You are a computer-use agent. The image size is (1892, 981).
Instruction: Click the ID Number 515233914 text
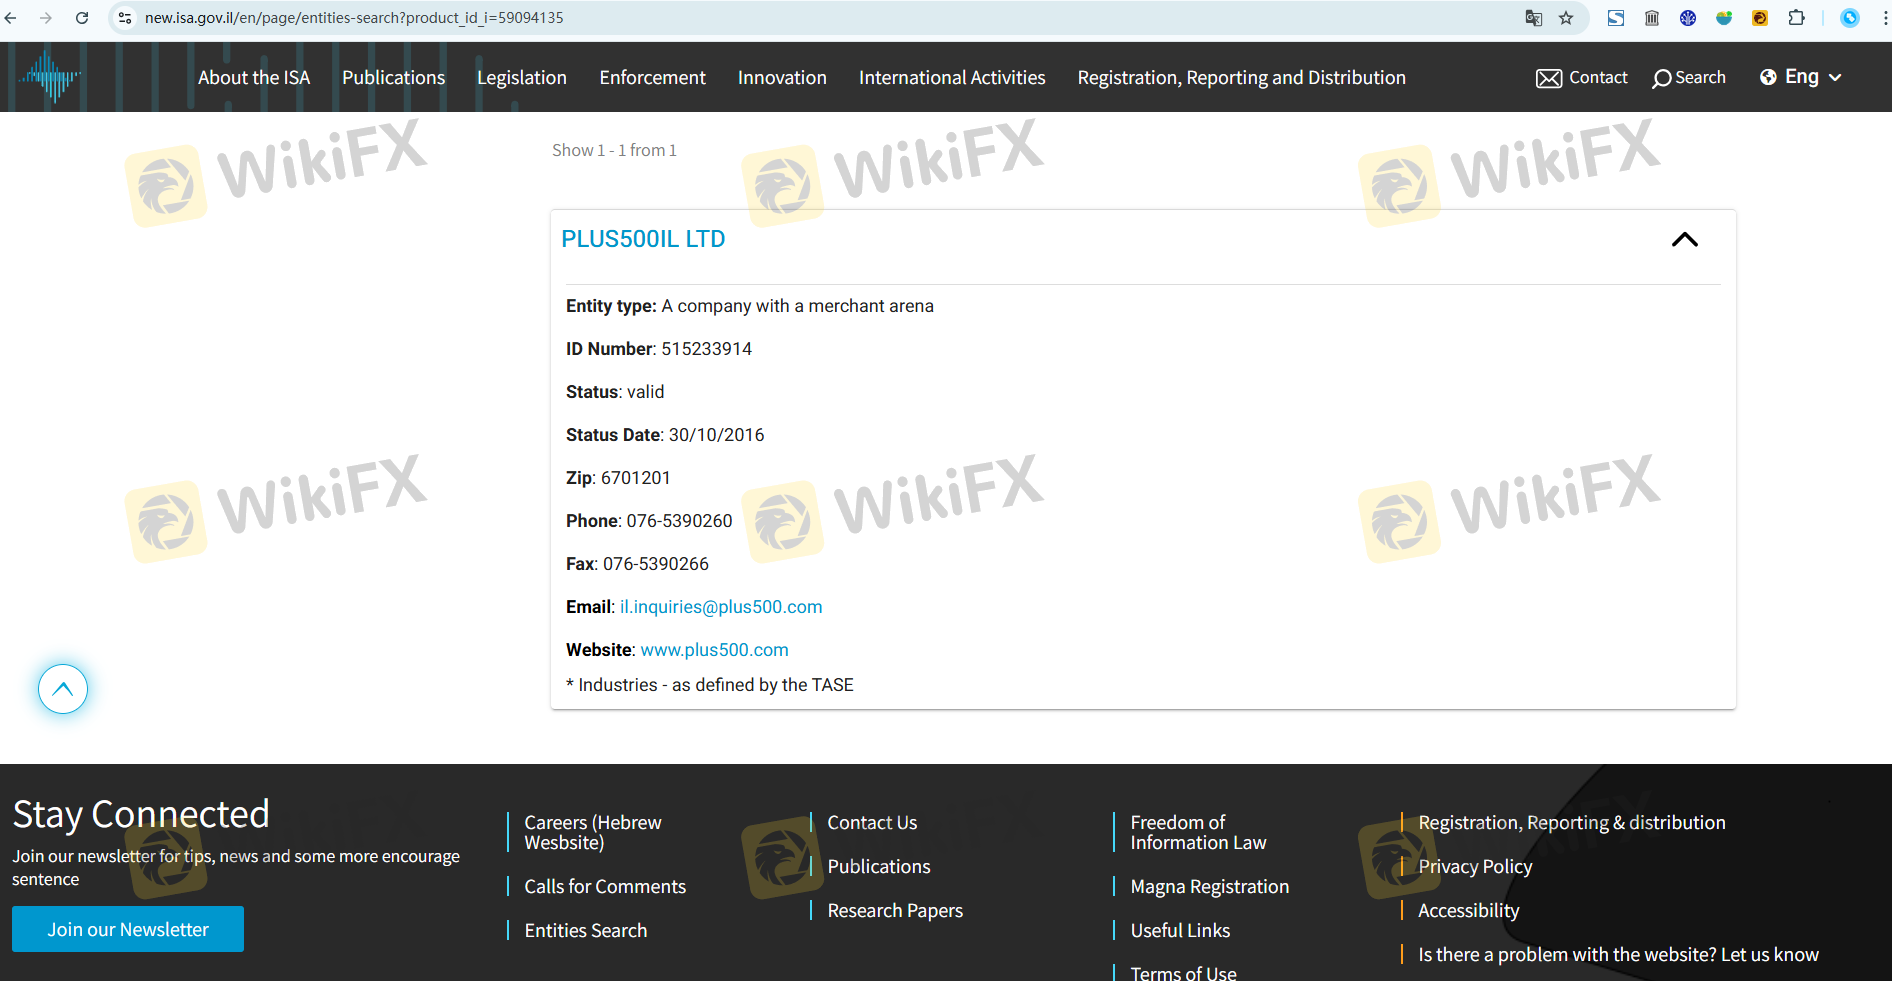(659, 349)
